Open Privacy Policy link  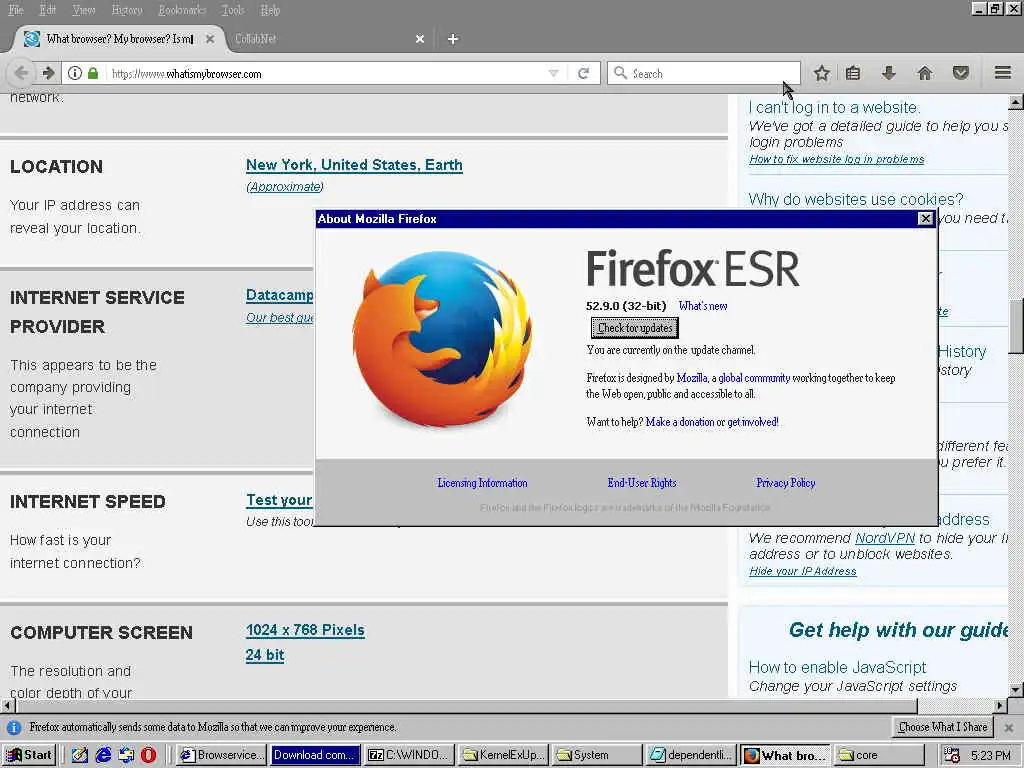(x=786, y=483)
